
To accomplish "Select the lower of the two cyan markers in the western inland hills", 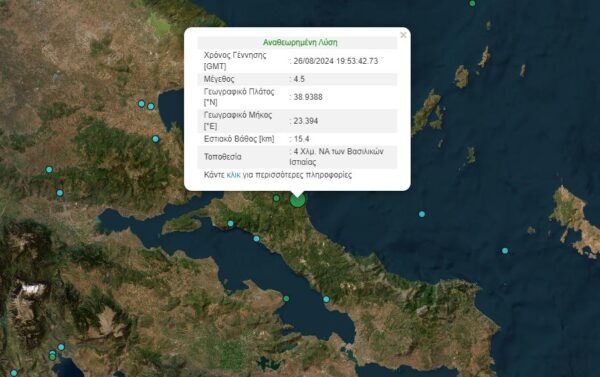I will [60, 193].
